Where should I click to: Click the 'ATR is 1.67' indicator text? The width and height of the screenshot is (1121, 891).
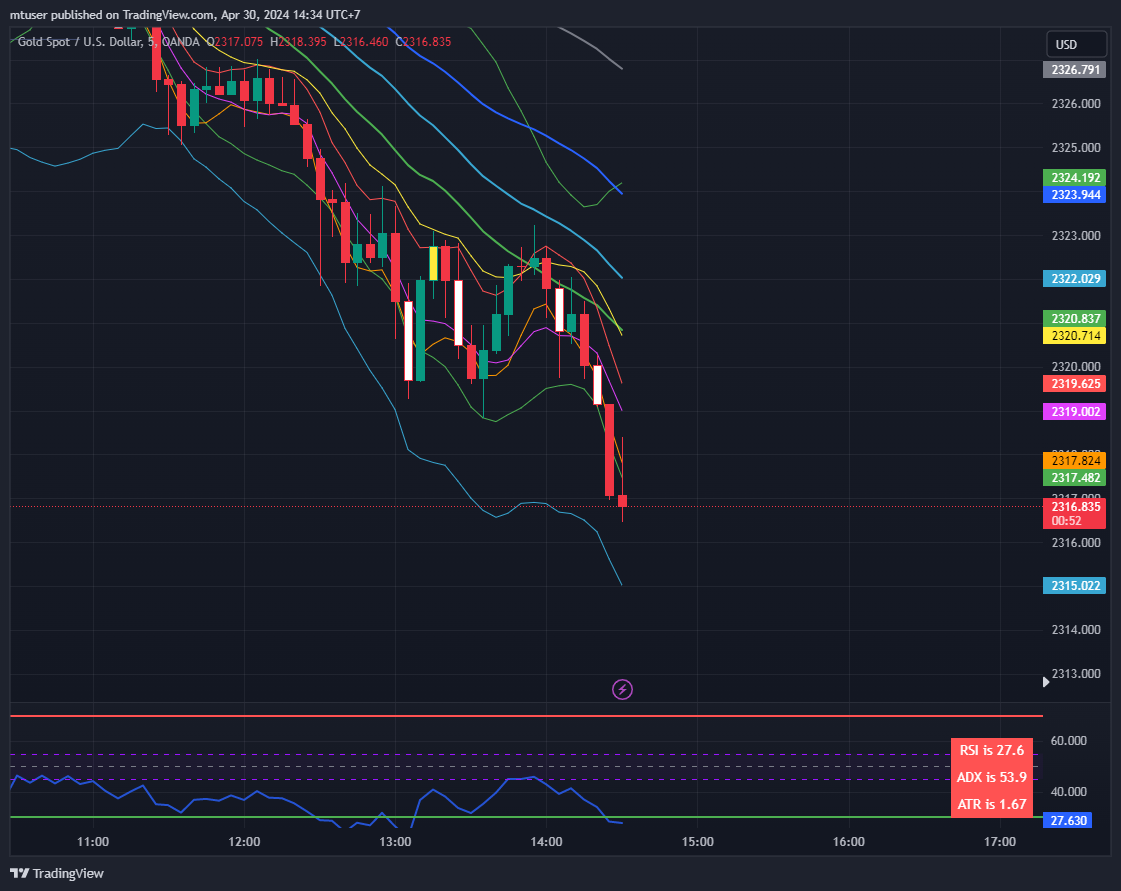[x=991, y=804]
